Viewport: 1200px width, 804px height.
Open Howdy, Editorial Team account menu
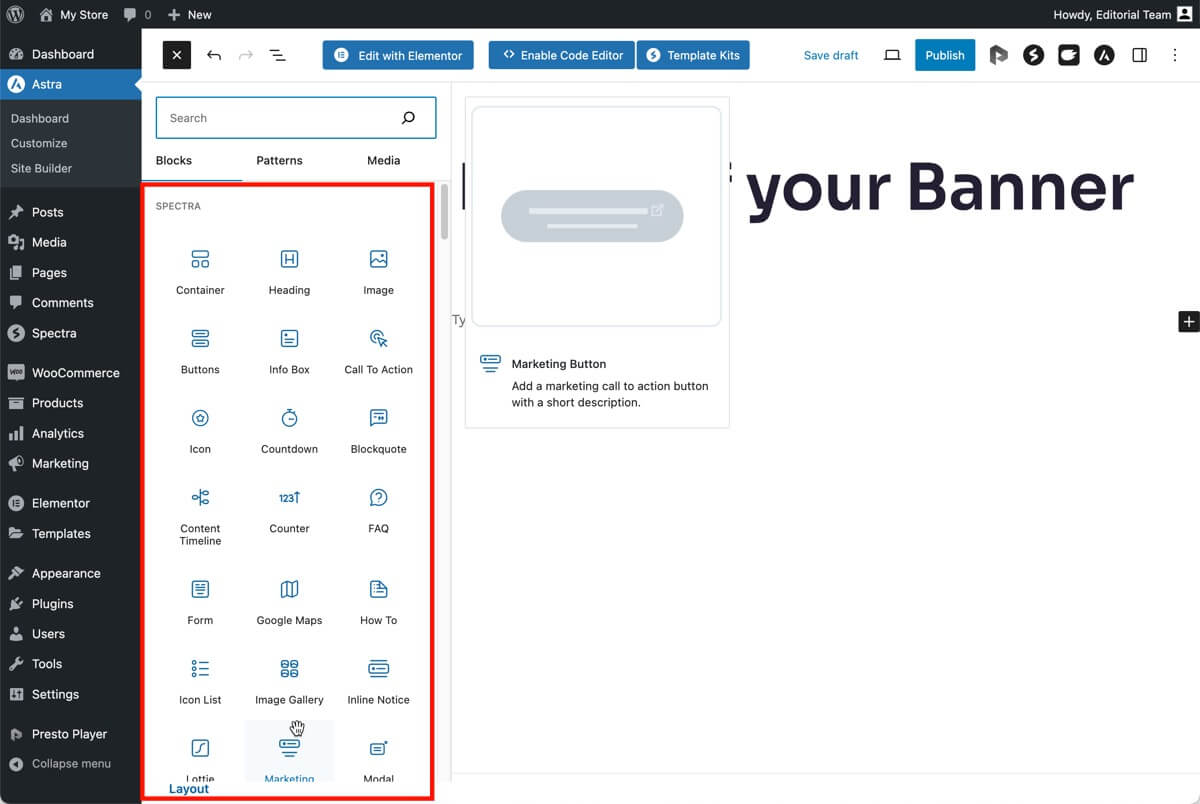pyautogui.click(x=1121, y=15)
